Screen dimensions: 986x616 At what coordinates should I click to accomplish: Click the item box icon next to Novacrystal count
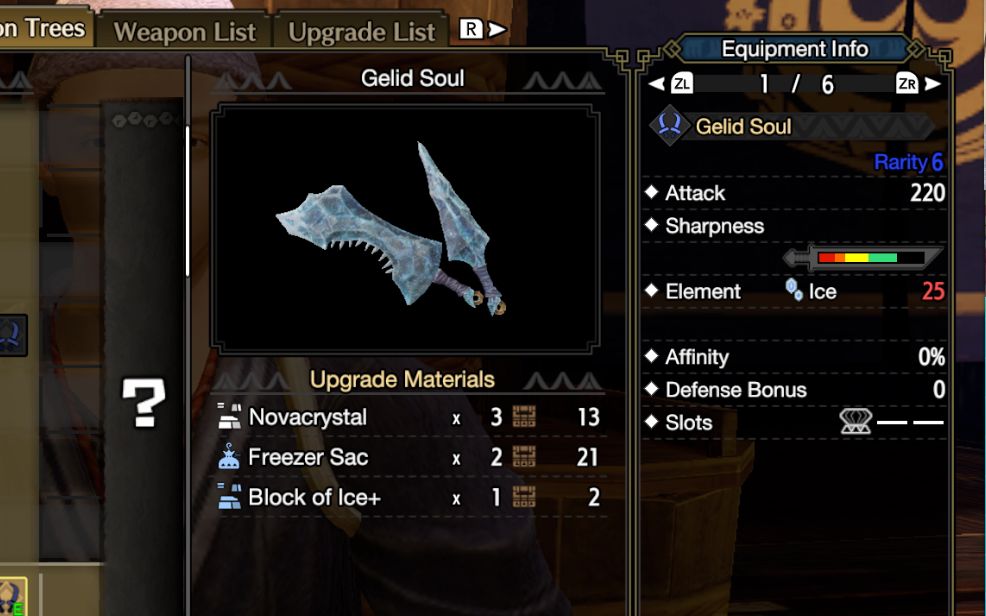pyautogui.click(x=524, y=416)
